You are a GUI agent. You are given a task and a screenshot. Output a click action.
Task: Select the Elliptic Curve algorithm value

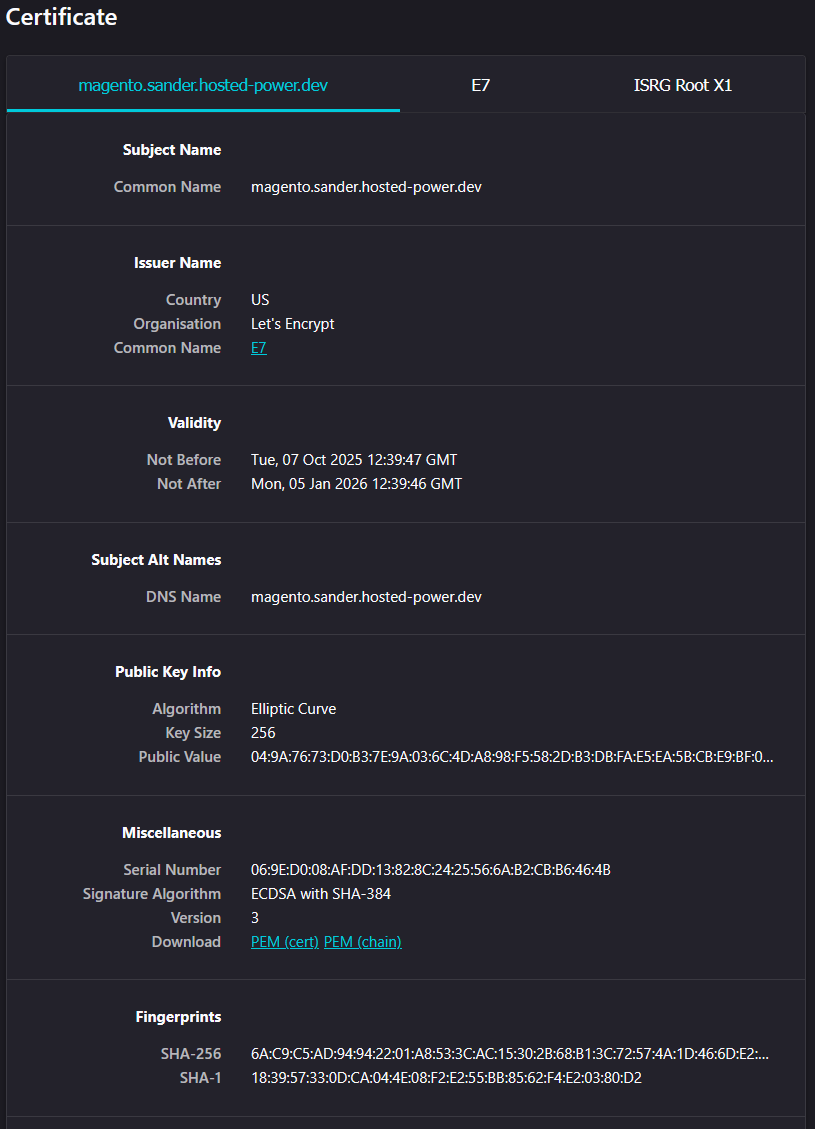tap(293, 708)
